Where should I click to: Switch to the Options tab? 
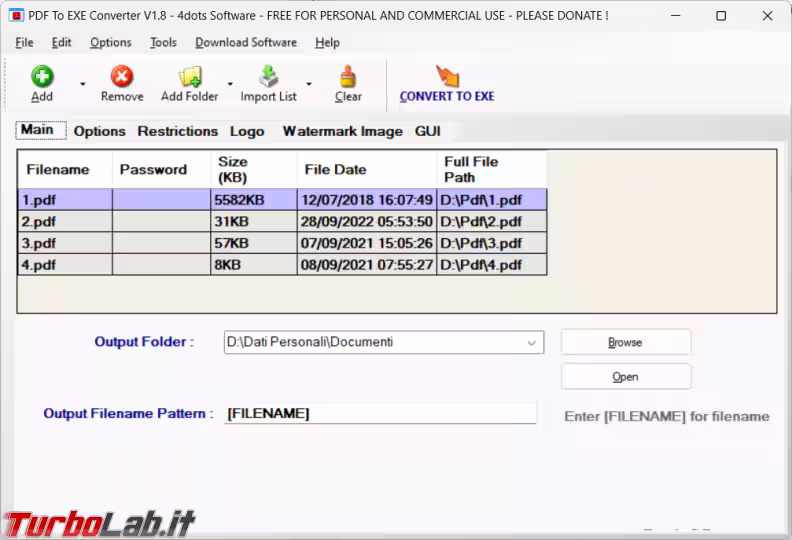coord(100,131)
